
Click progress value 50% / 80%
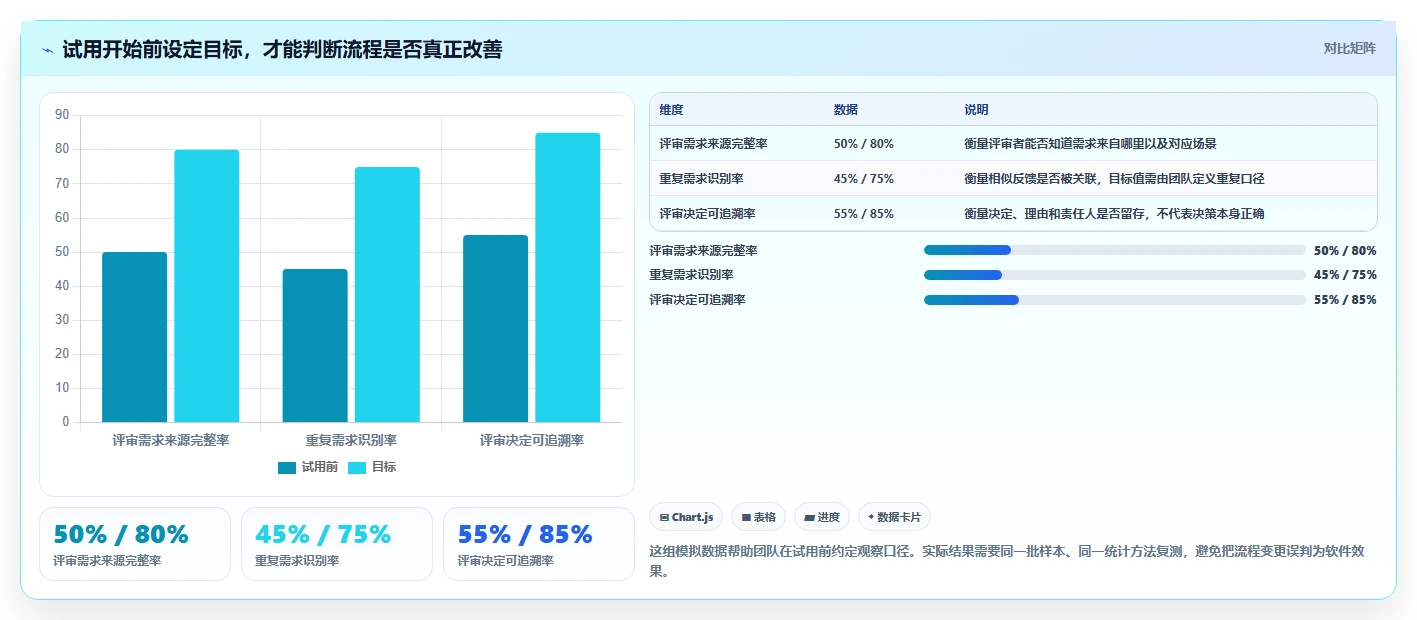click(x=1345, y=250)
